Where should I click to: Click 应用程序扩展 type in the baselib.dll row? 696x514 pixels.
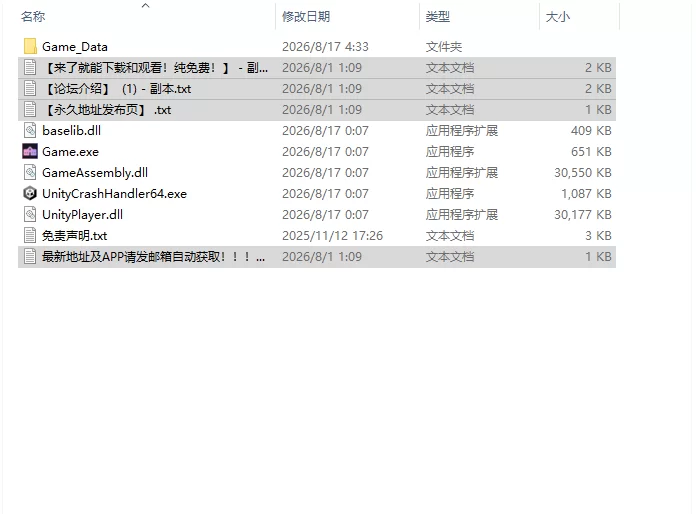[x=462, y=130]
